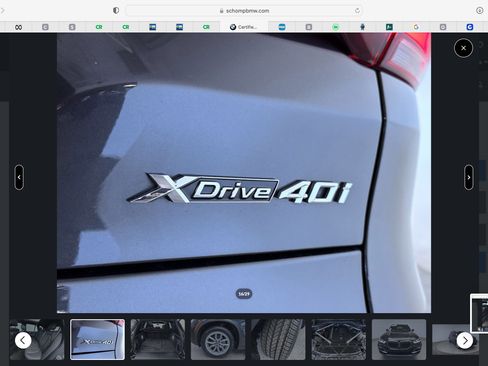Open the tire tread close-up thumbnail
This screenshot has width=488, height=366.
pyautogui.click(x=278, y=339)
